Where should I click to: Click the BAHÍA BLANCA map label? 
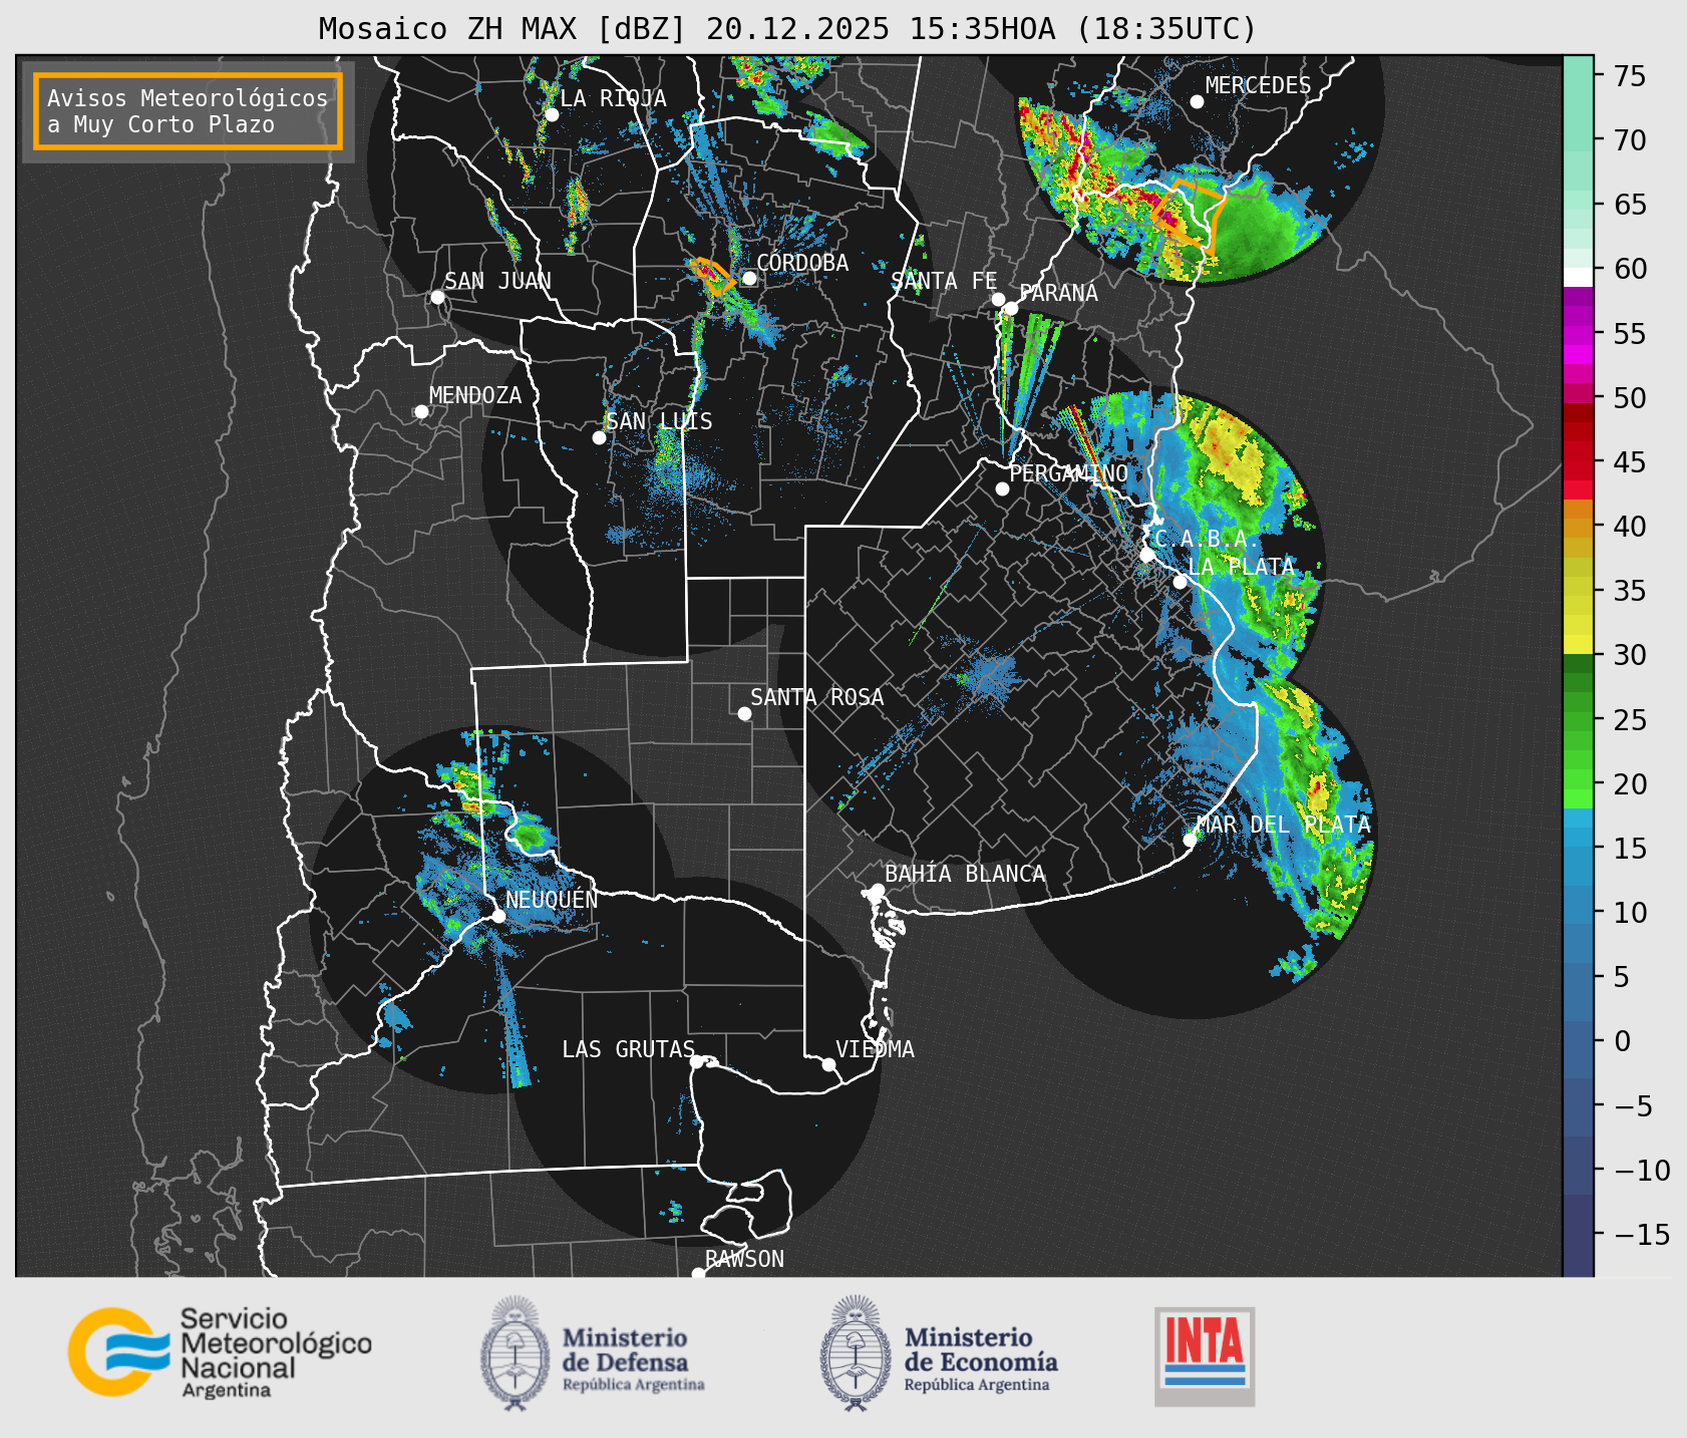coord(965,874)
